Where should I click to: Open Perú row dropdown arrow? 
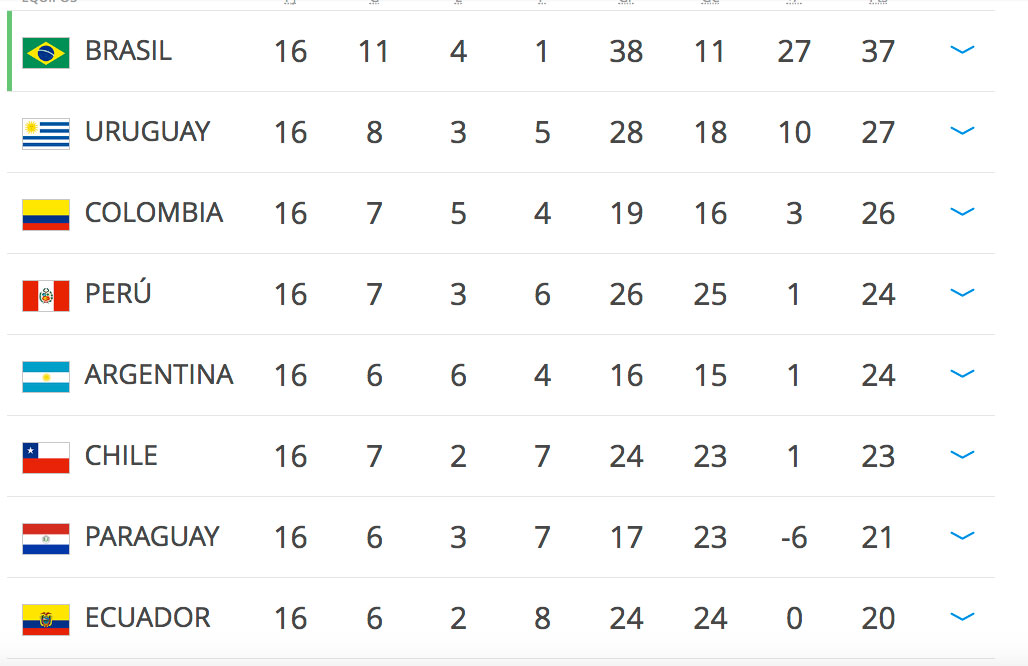962,293
